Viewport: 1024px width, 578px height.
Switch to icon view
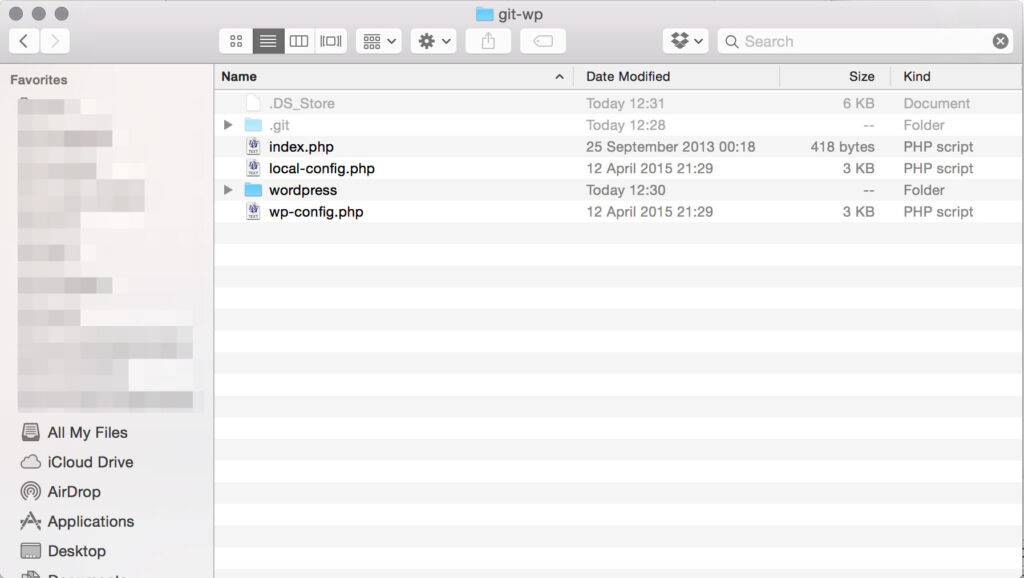(x=236, y=41)
